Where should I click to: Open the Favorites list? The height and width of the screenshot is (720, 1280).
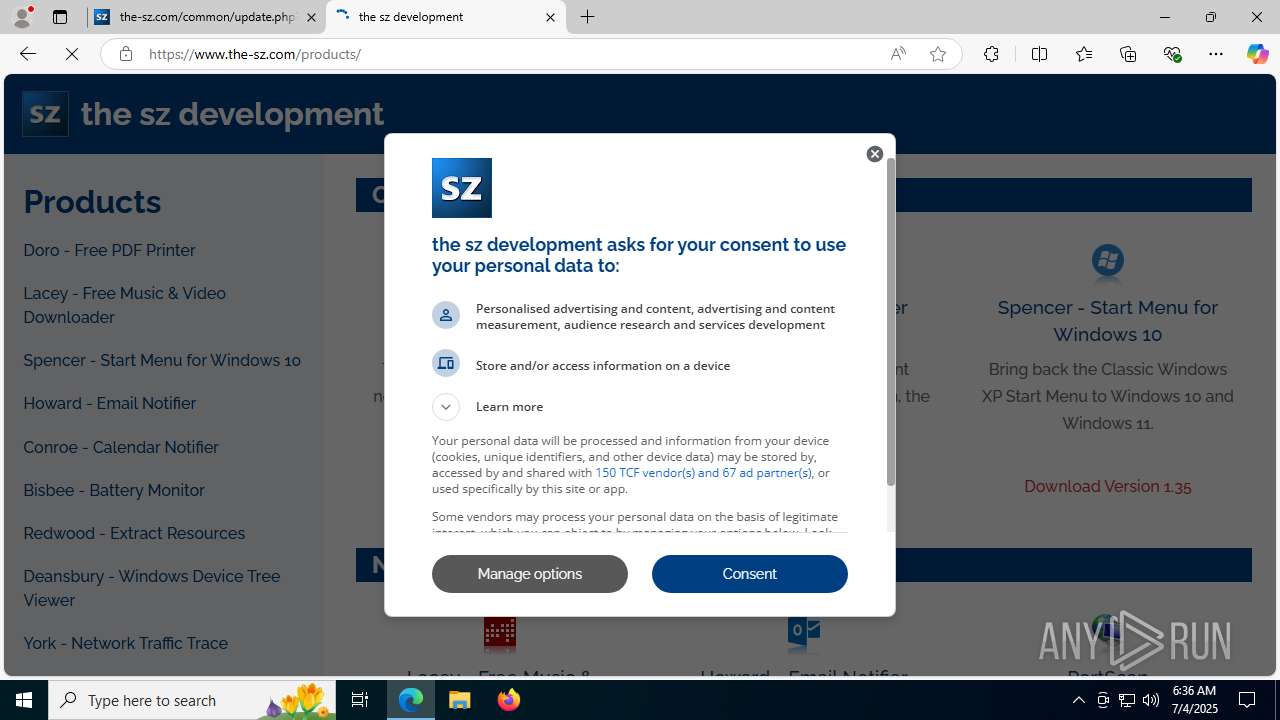[1084, 54]
